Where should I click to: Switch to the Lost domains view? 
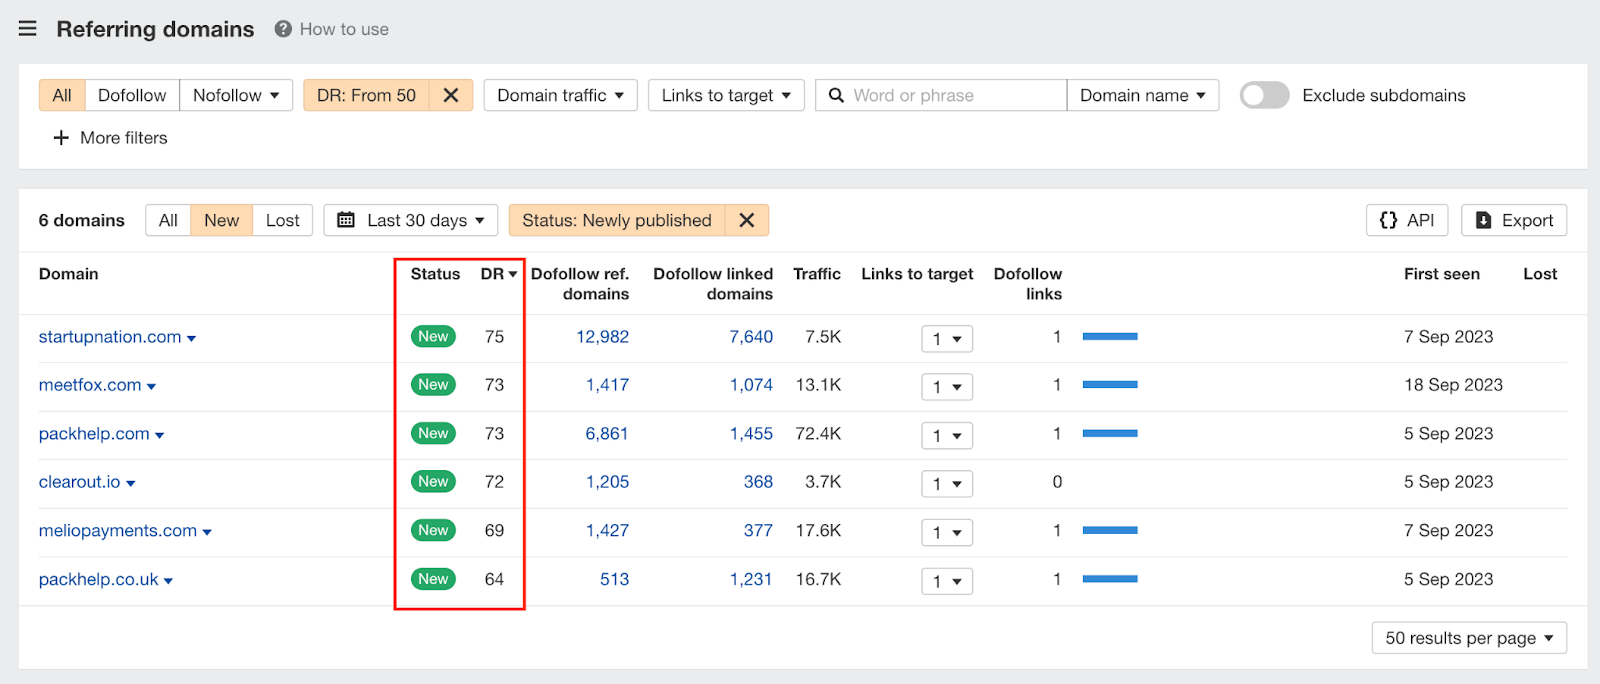282,220
